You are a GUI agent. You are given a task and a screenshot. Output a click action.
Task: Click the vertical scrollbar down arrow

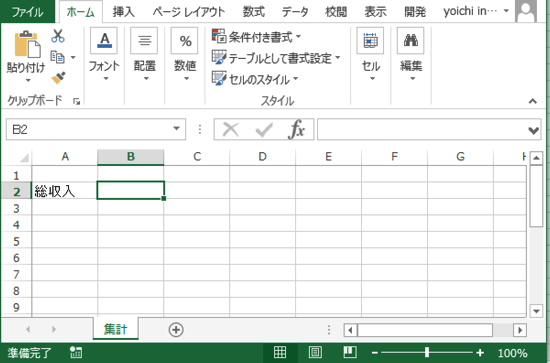pos(536,311)
